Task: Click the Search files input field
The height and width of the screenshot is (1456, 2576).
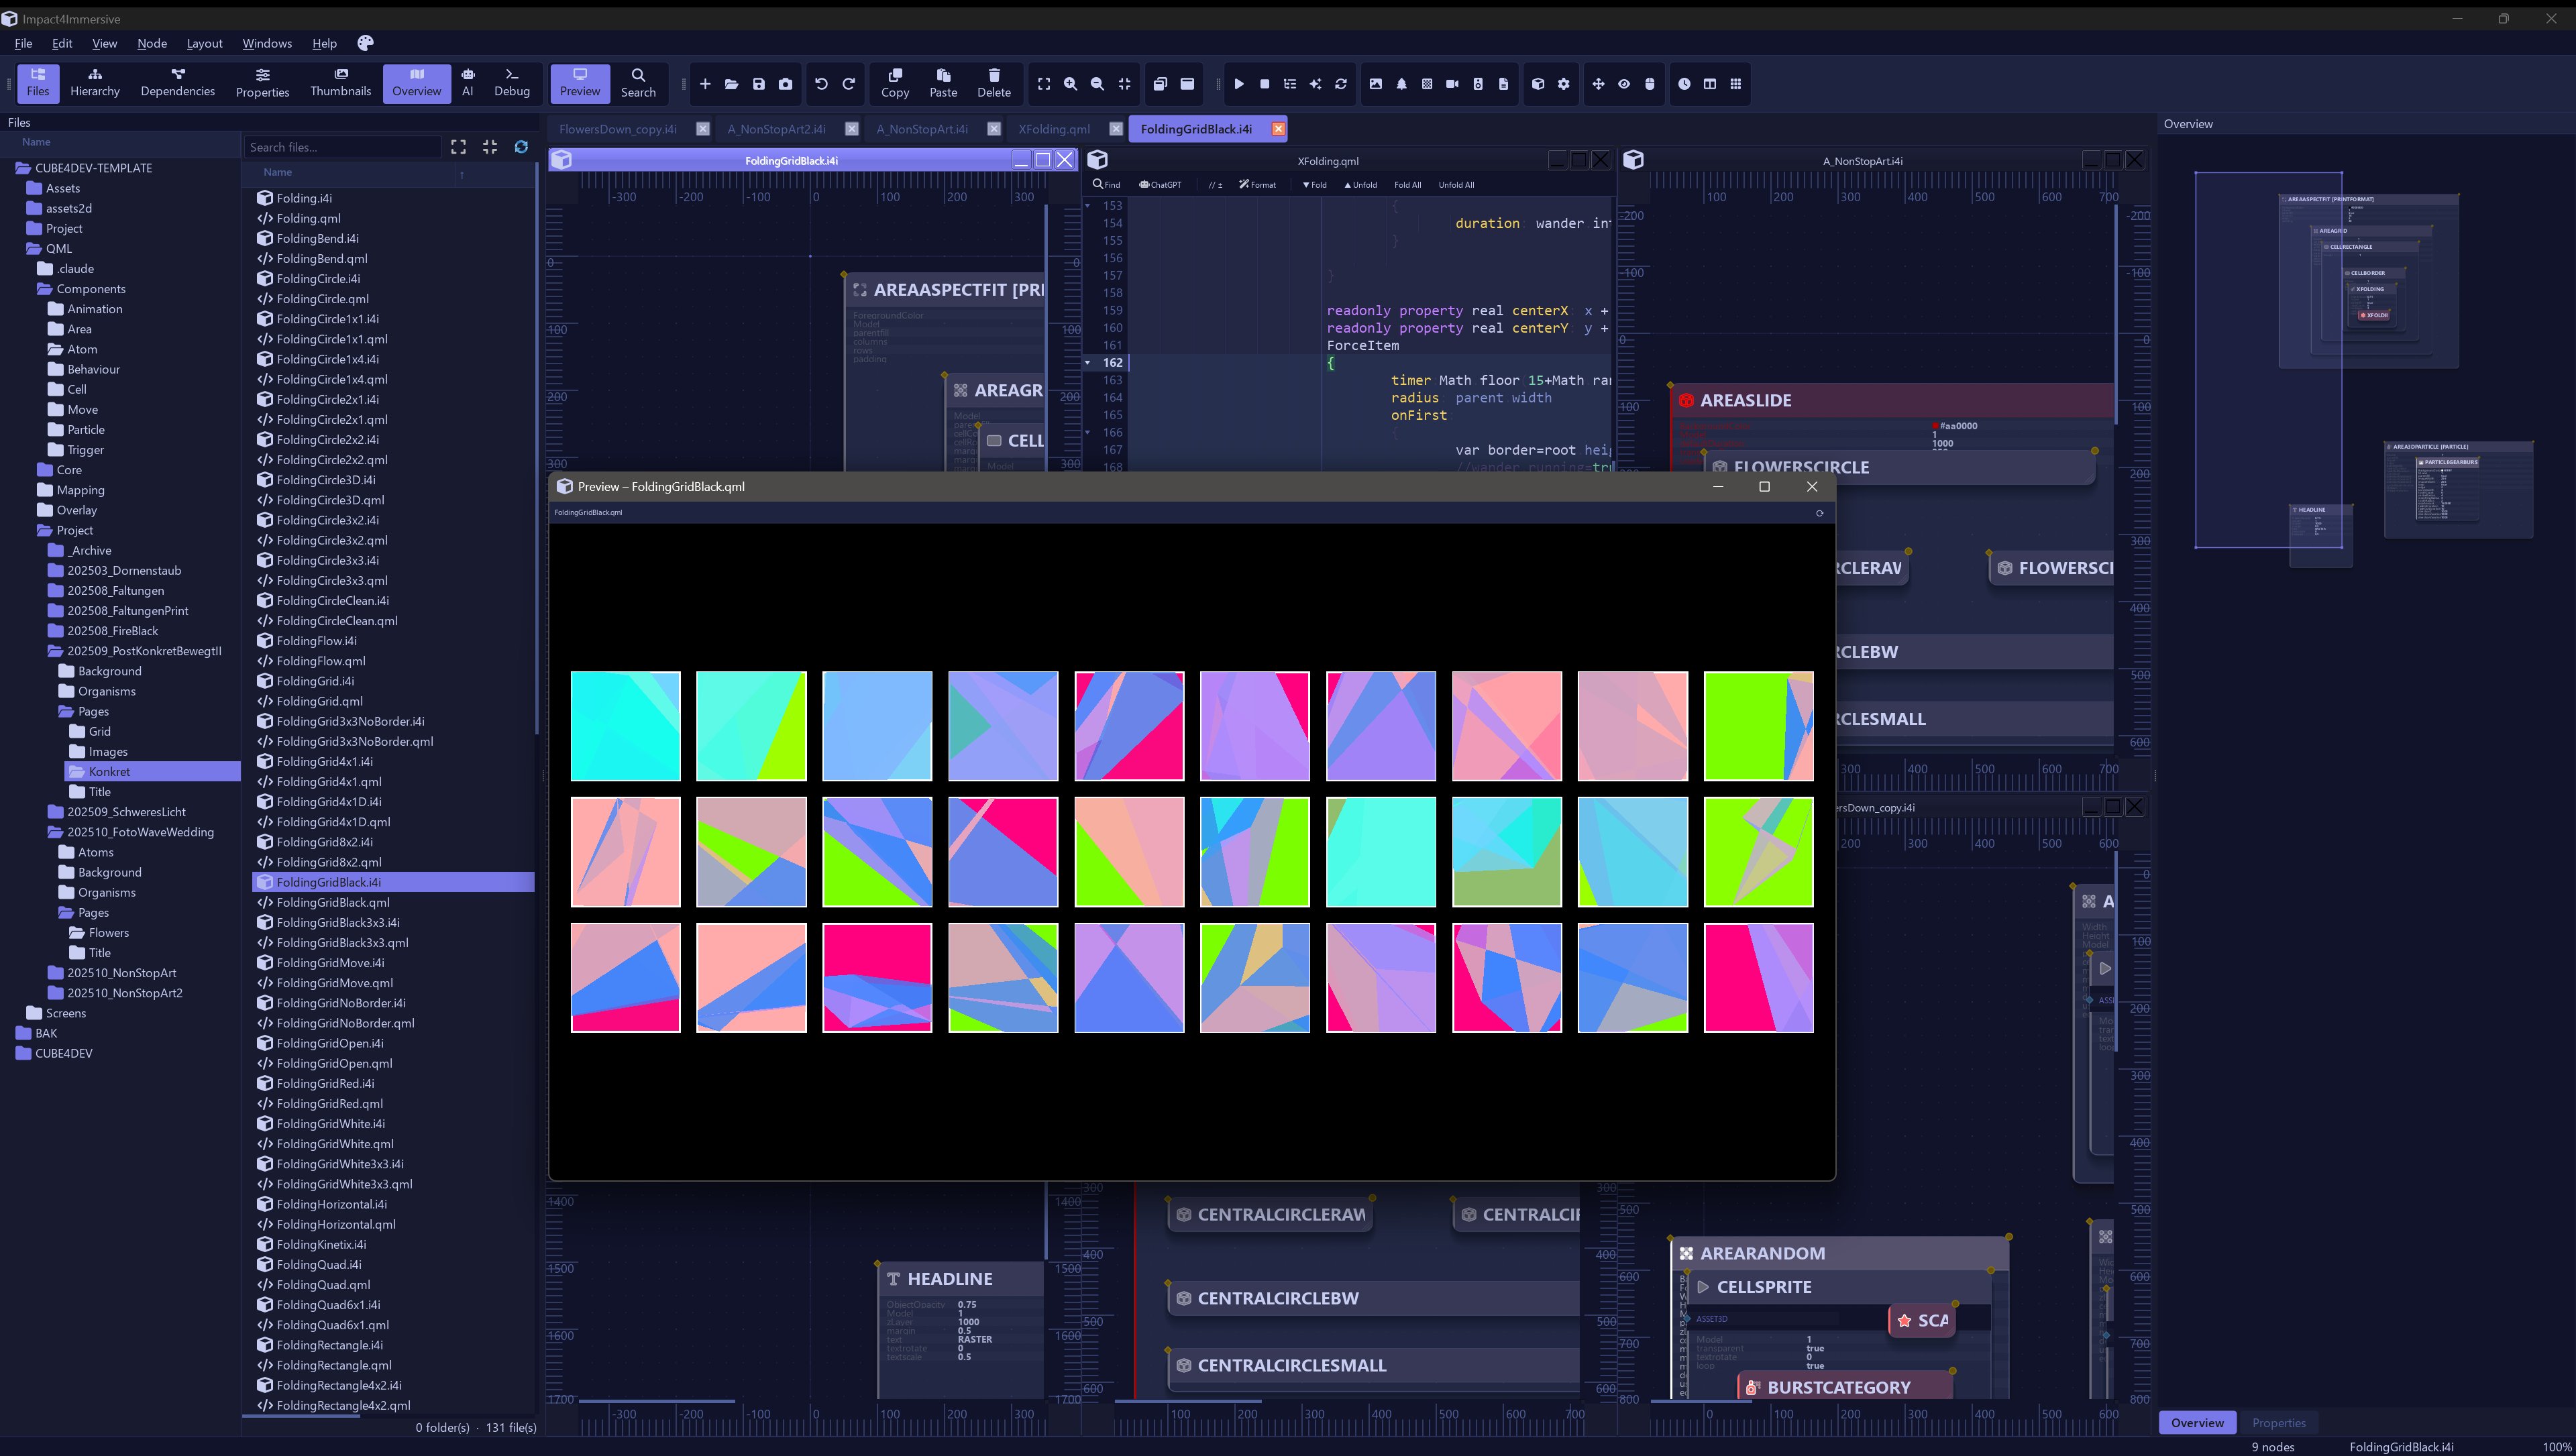Action: (342, 147)
